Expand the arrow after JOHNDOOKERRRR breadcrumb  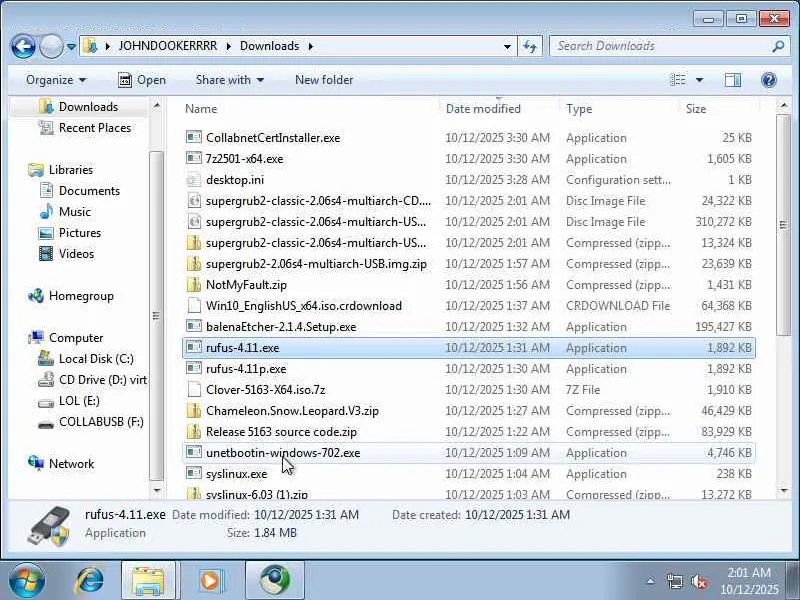pyautogui.click(x=229, y=46)
